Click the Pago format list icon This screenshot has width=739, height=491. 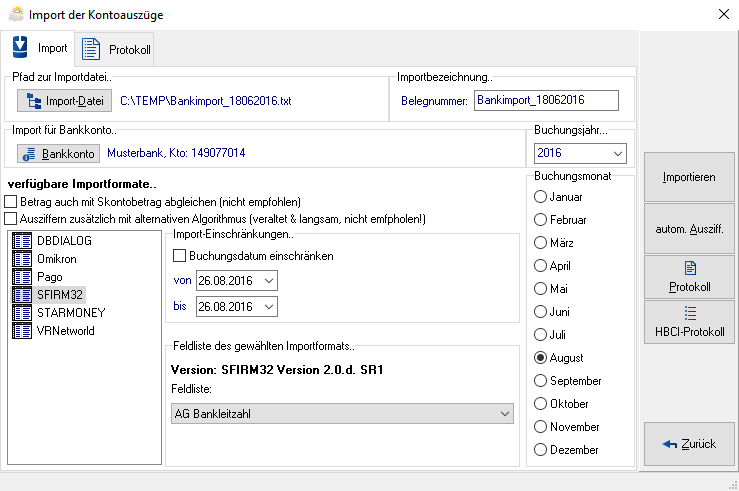(22, 277)
